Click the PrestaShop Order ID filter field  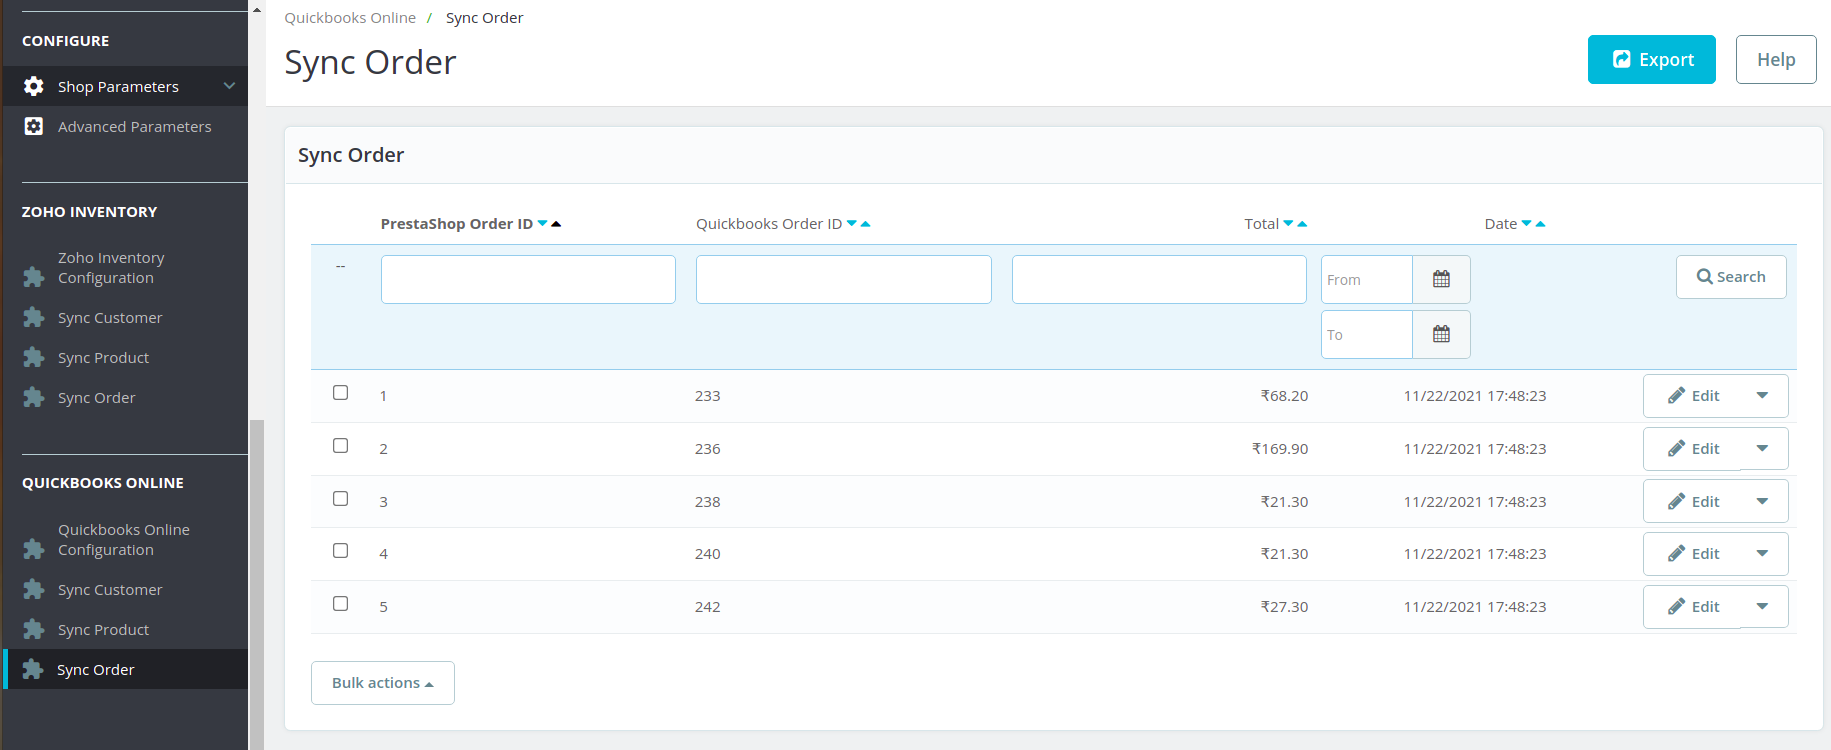(x=528, y=279)
